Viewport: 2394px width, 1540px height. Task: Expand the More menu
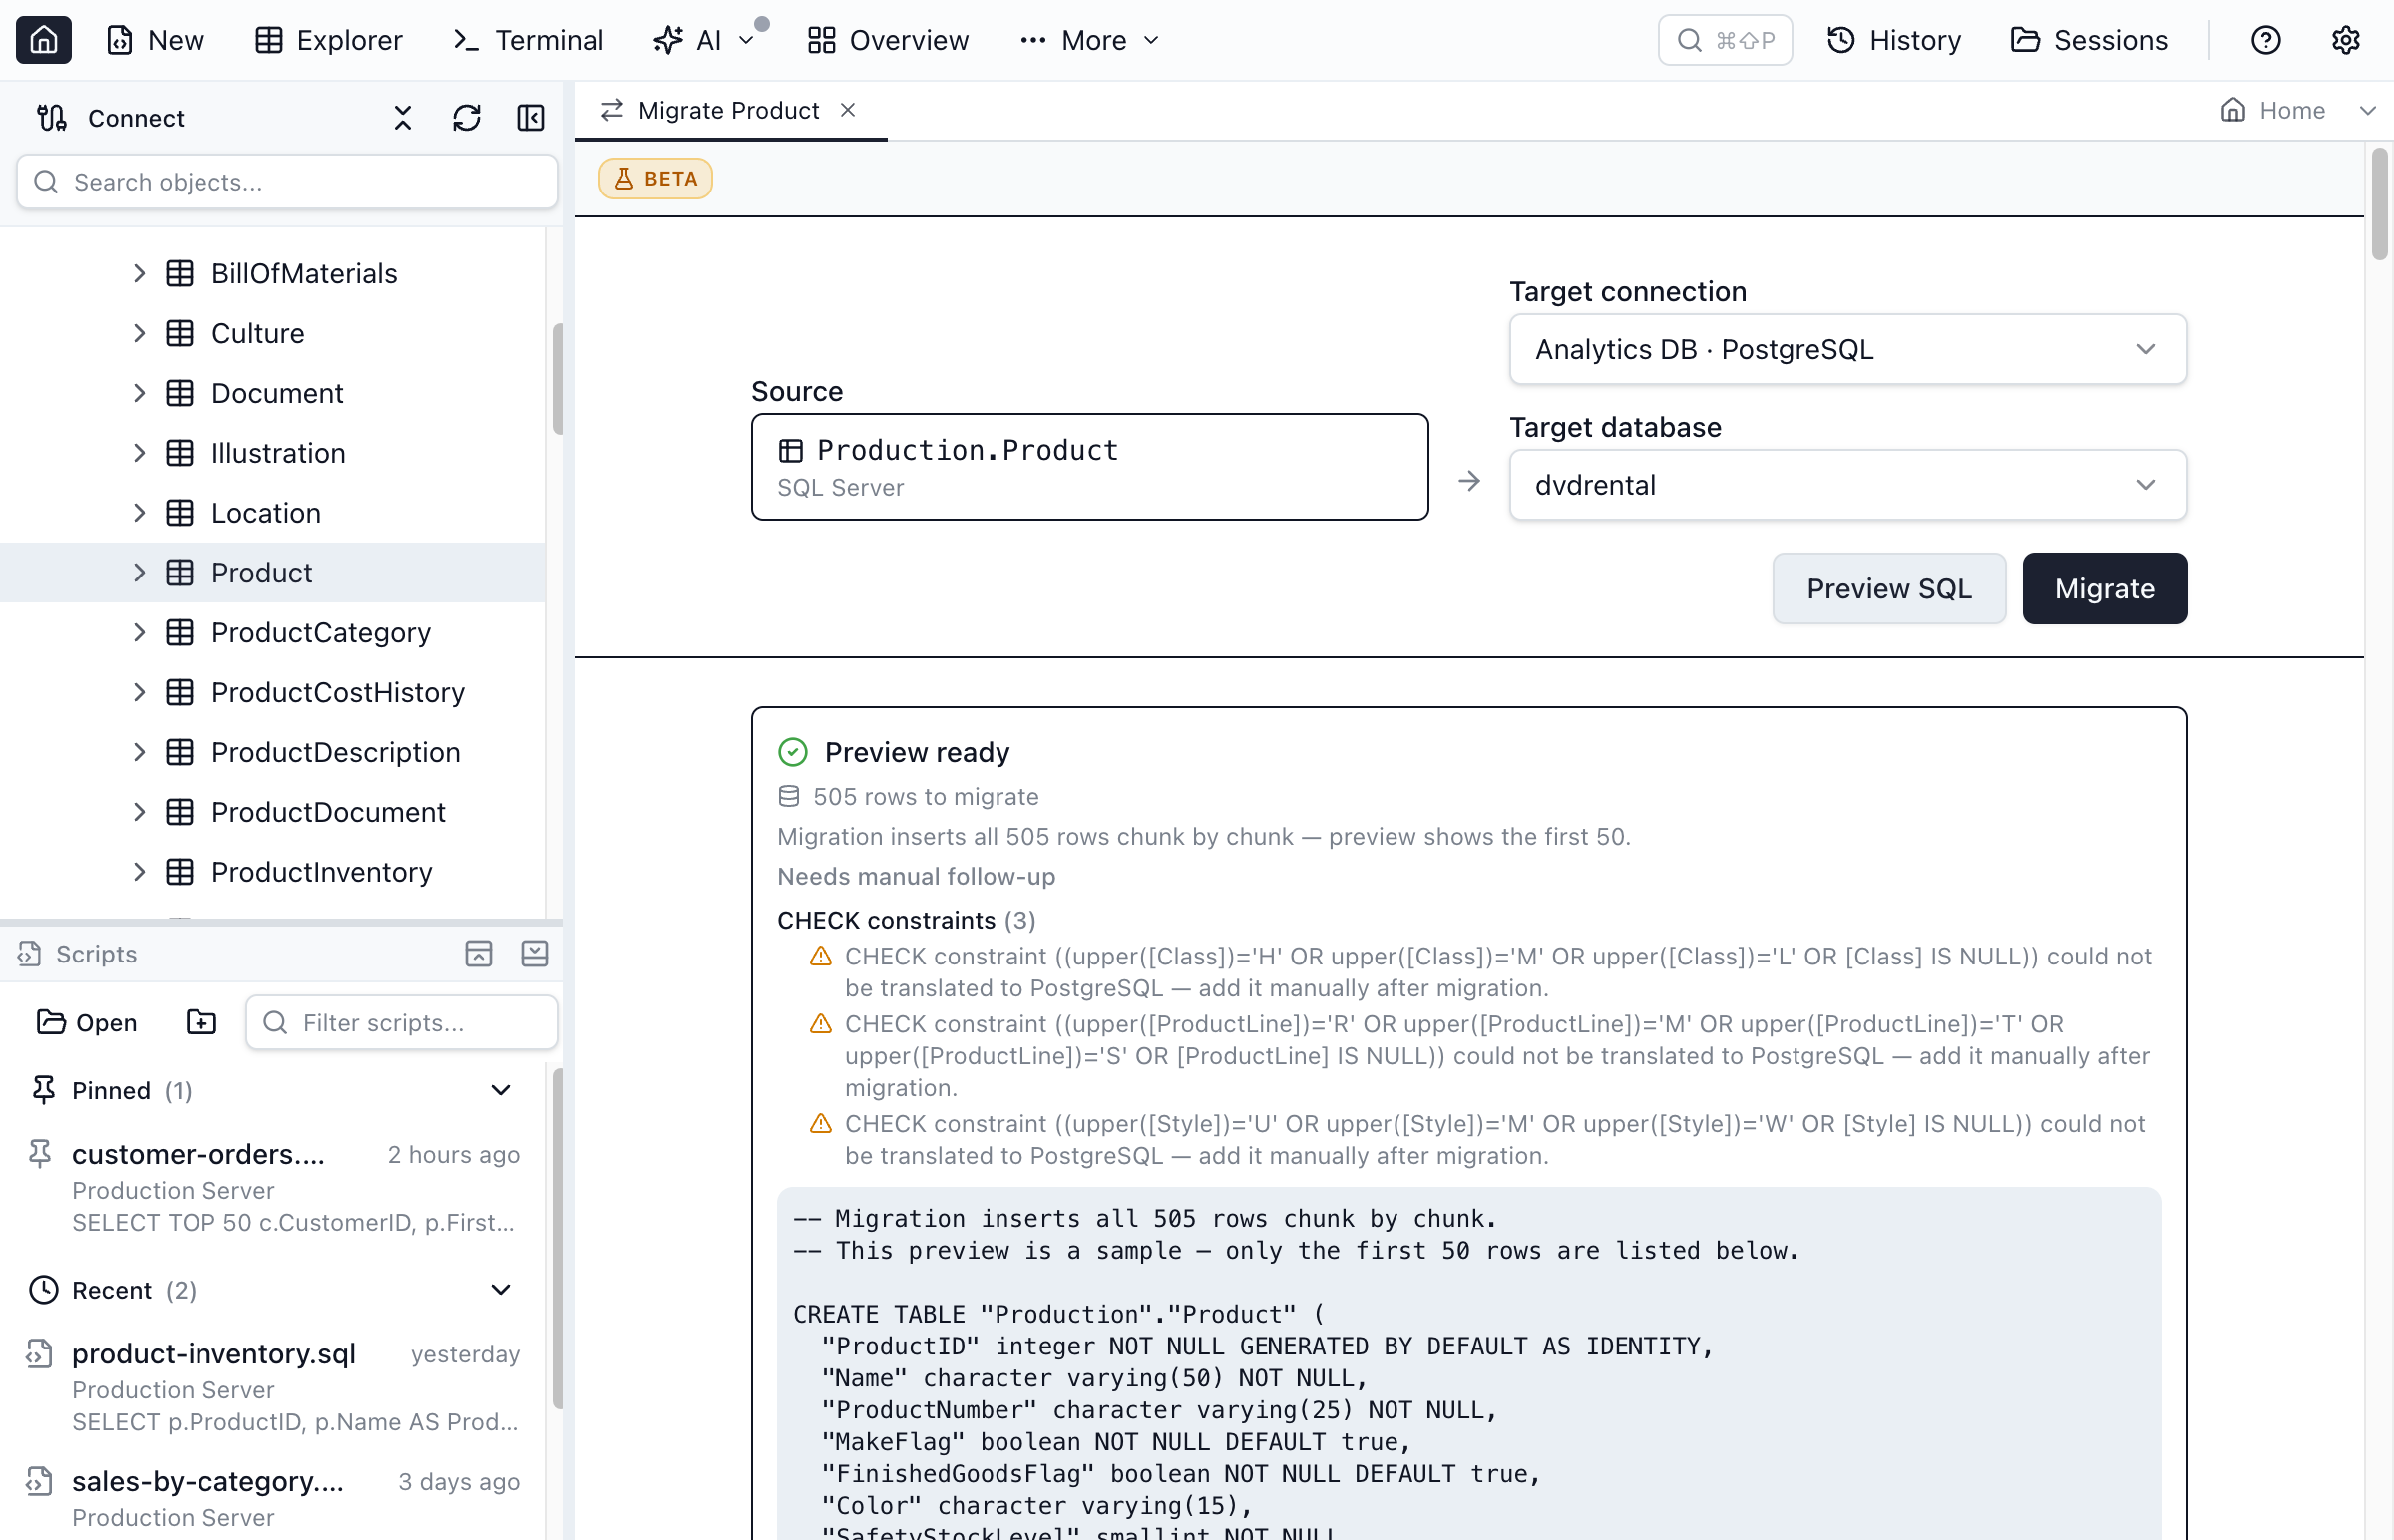(1089, 40)
